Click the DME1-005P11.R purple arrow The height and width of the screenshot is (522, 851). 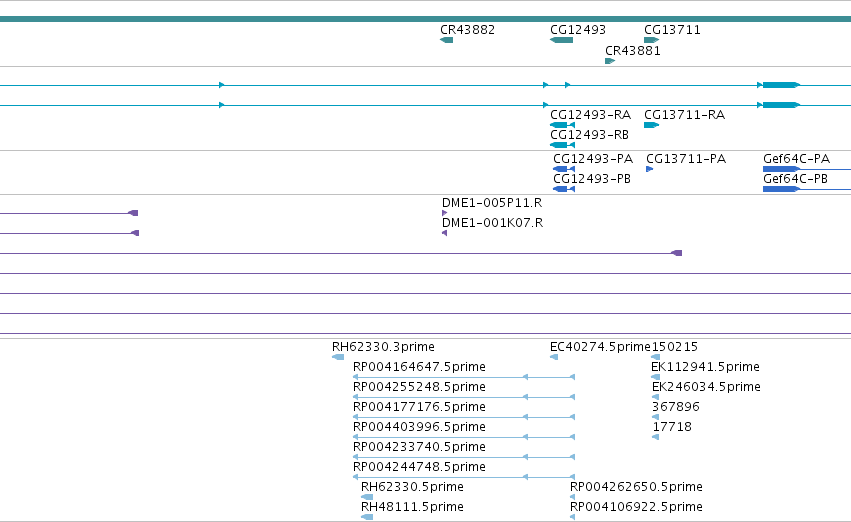444,213
